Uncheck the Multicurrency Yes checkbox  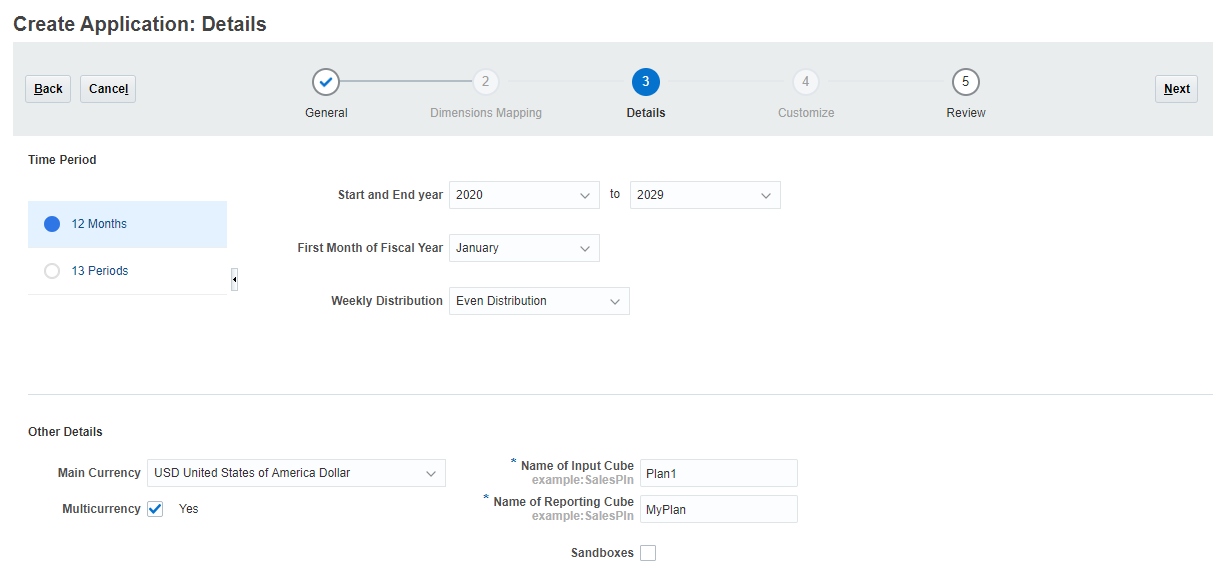tap(155, 508)
